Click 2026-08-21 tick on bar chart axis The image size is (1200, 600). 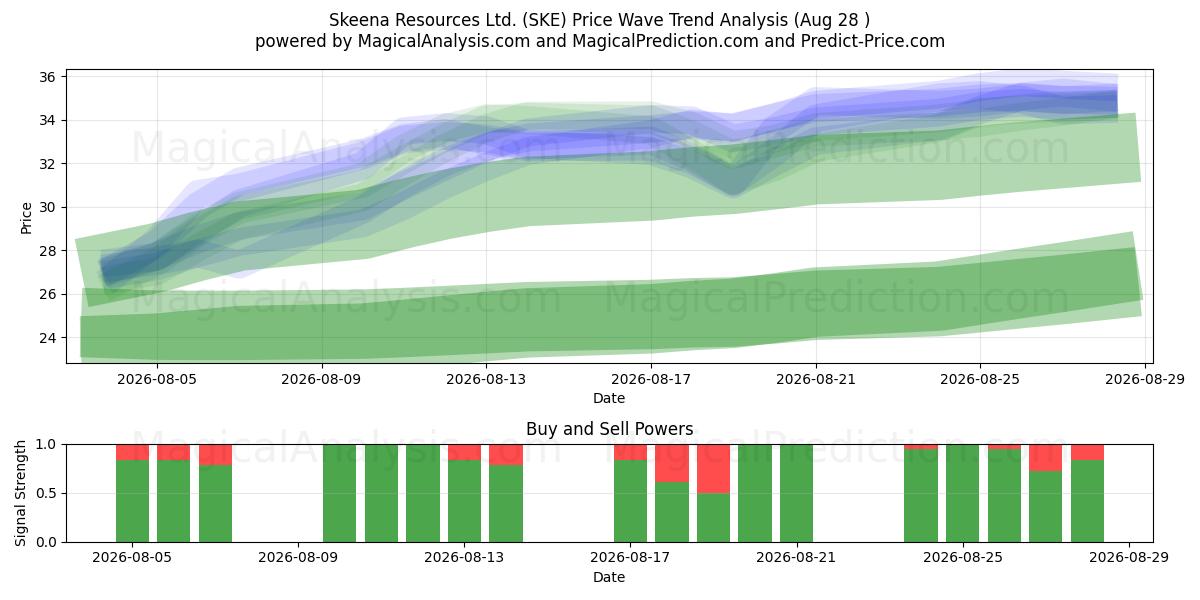797,558
